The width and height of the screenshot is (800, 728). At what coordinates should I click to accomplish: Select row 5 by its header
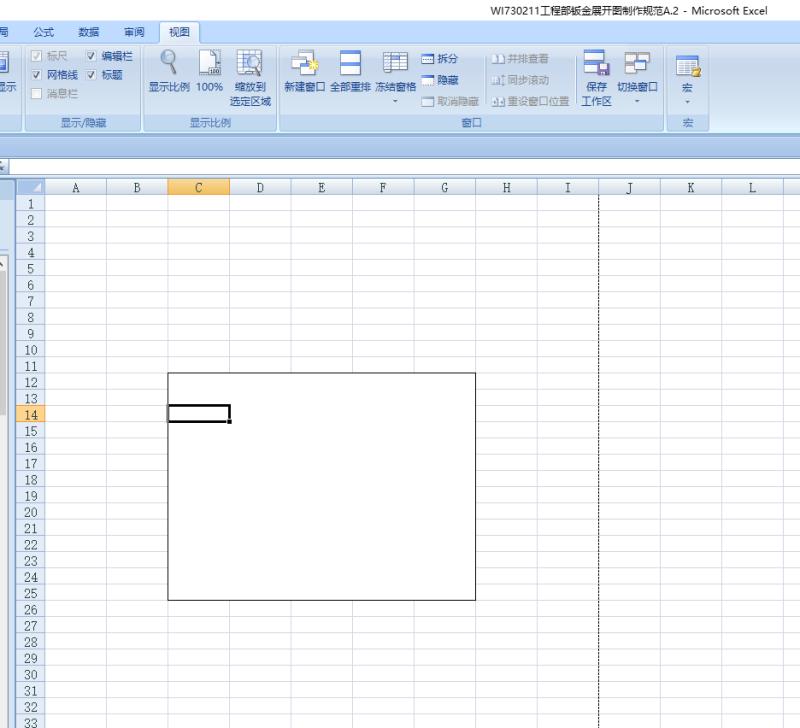(x=31, y=268)
